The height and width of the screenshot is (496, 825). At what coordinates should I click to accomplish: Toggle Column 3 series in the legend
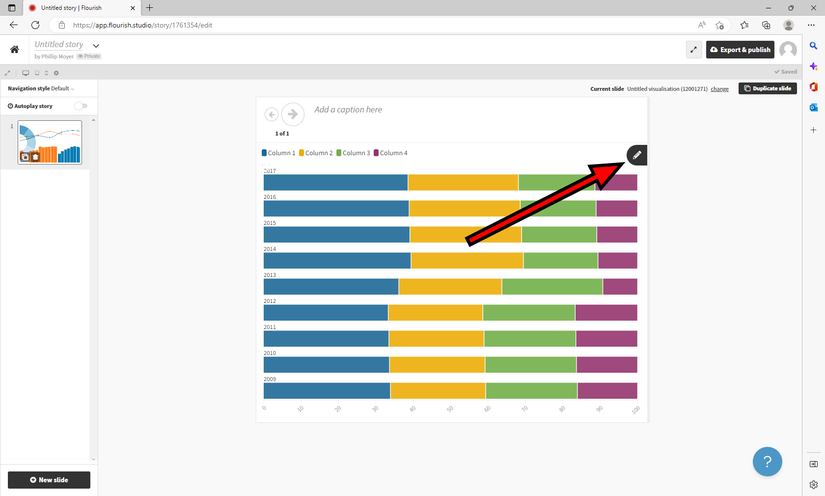point(353,153)
